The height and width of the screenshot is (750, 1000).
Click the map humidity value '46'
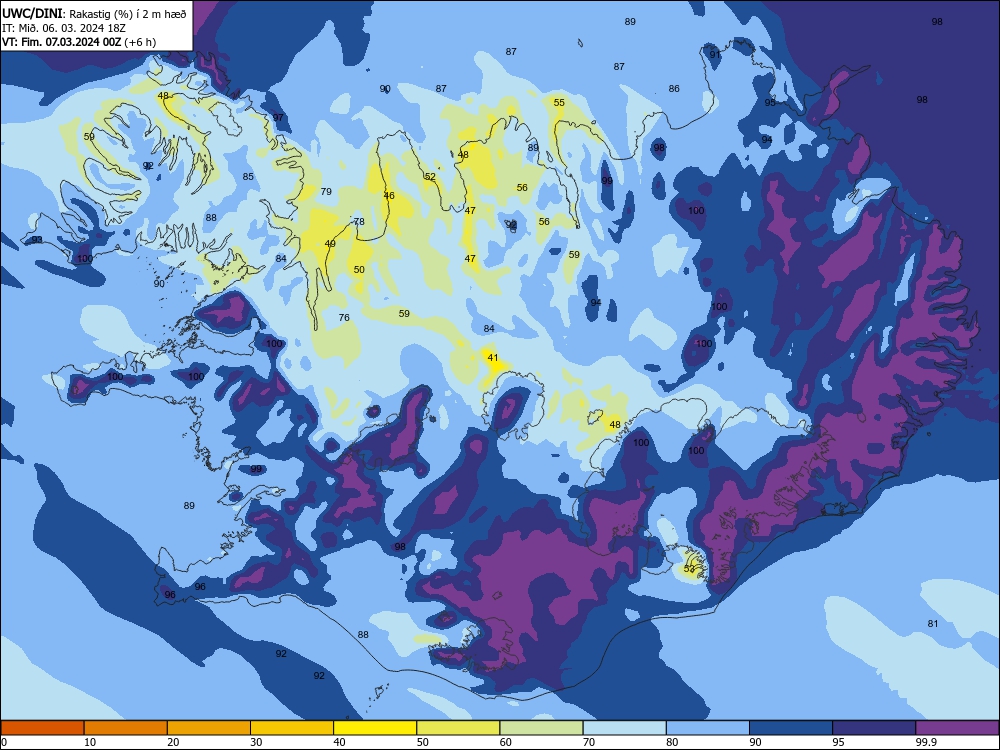[389, 196]
